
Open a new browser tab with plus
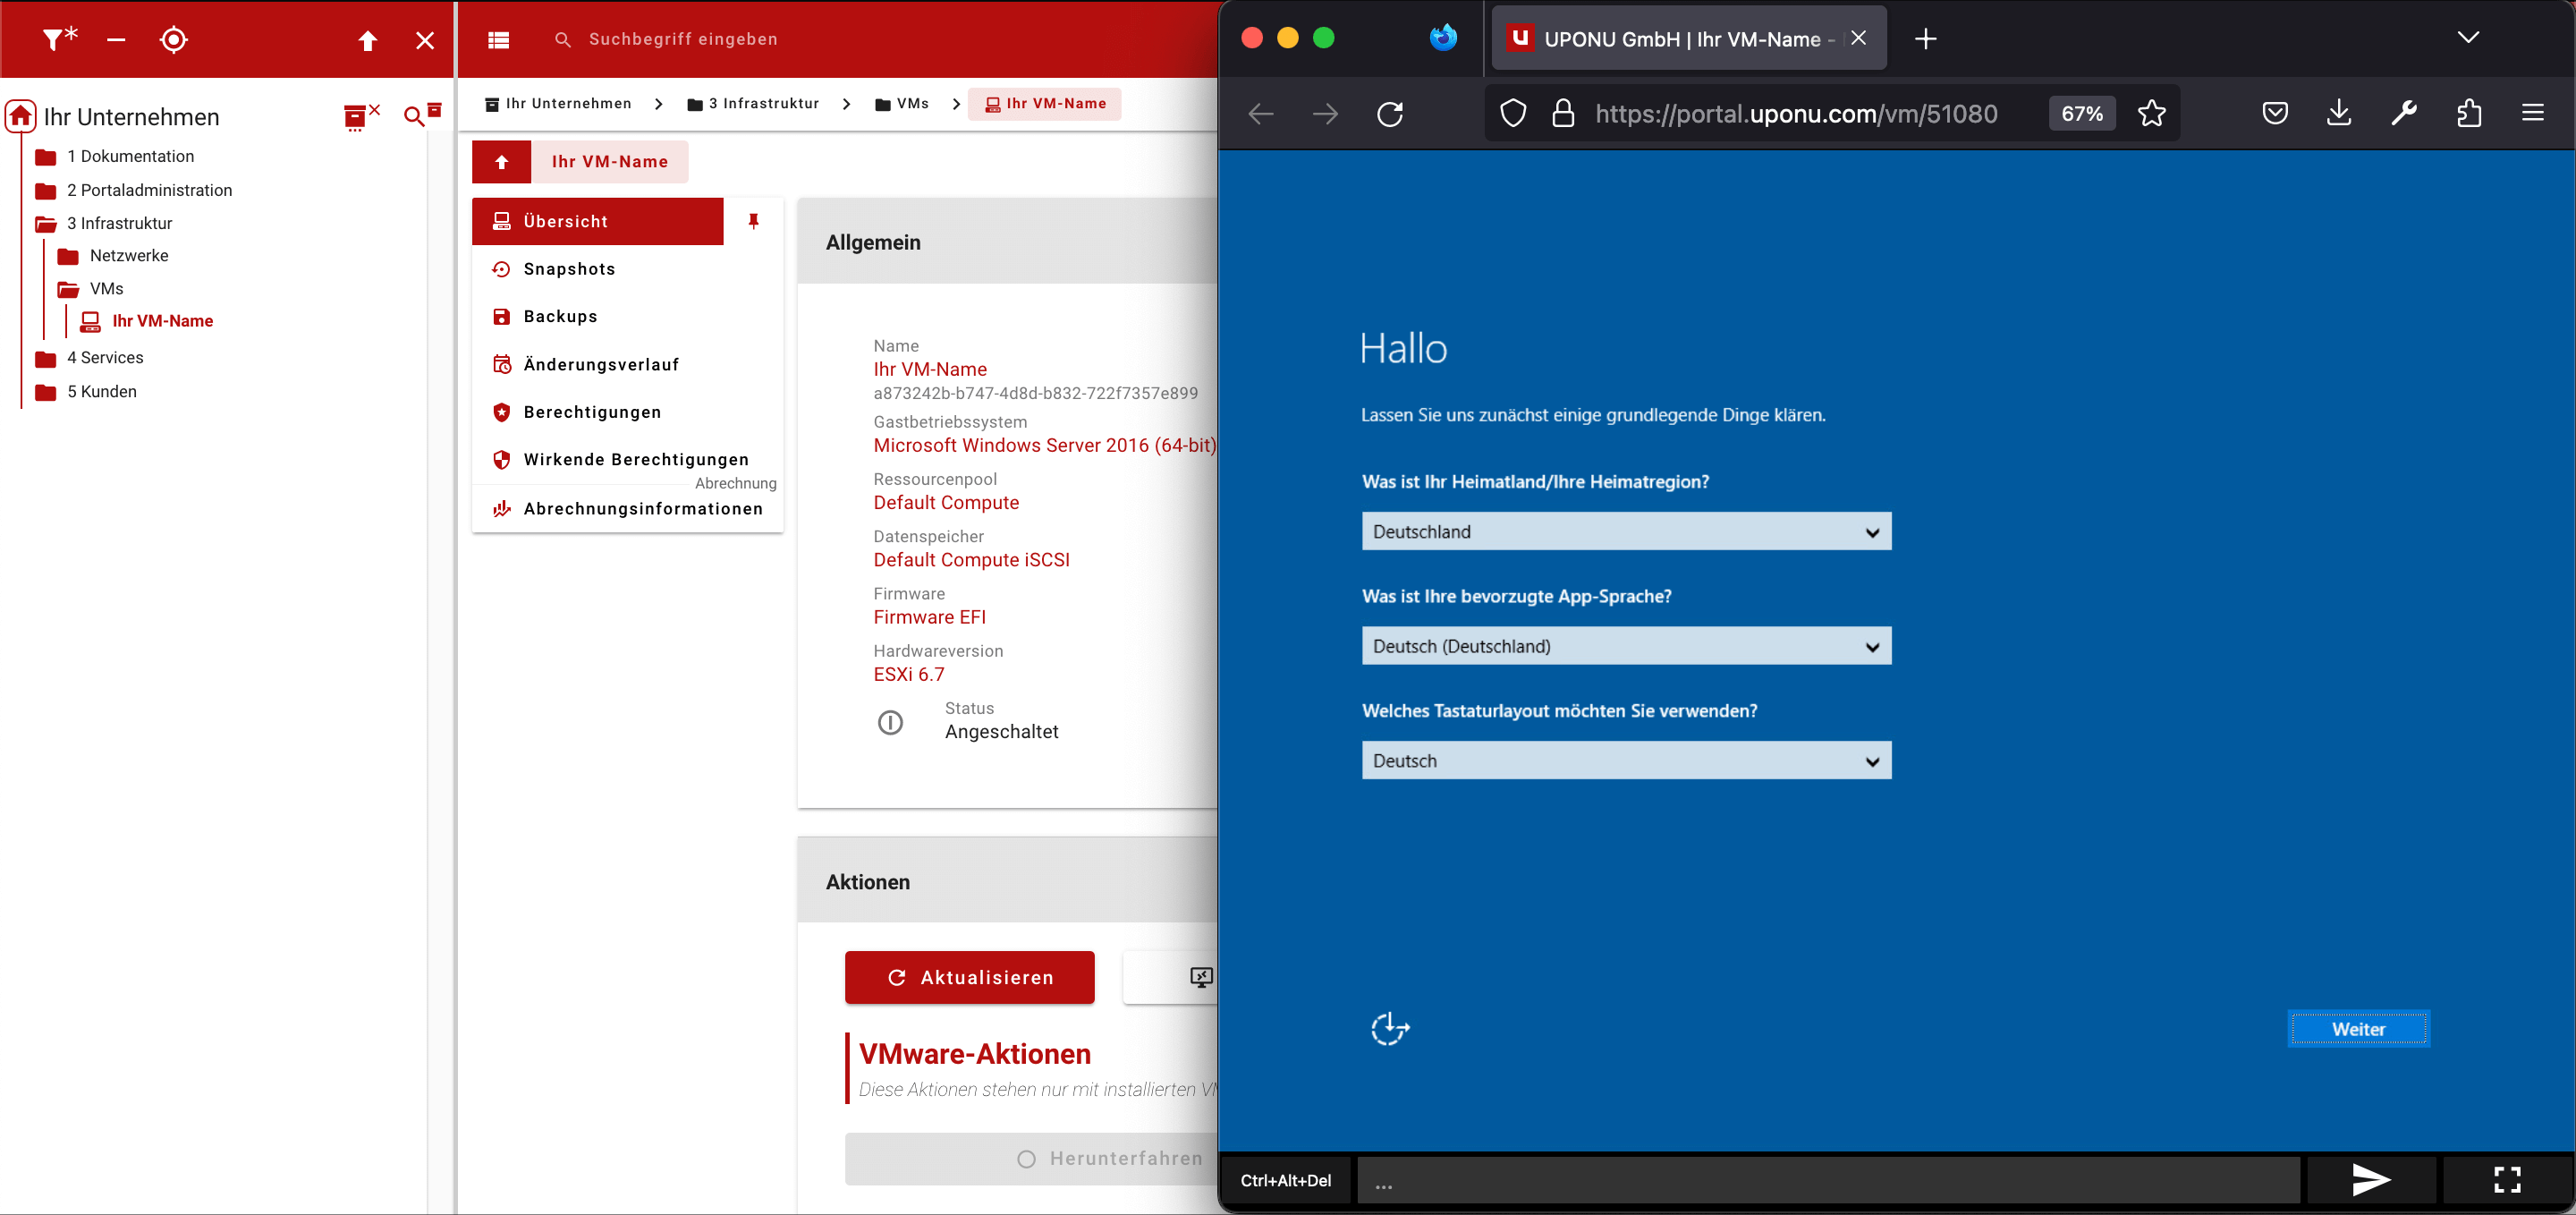1925,39
